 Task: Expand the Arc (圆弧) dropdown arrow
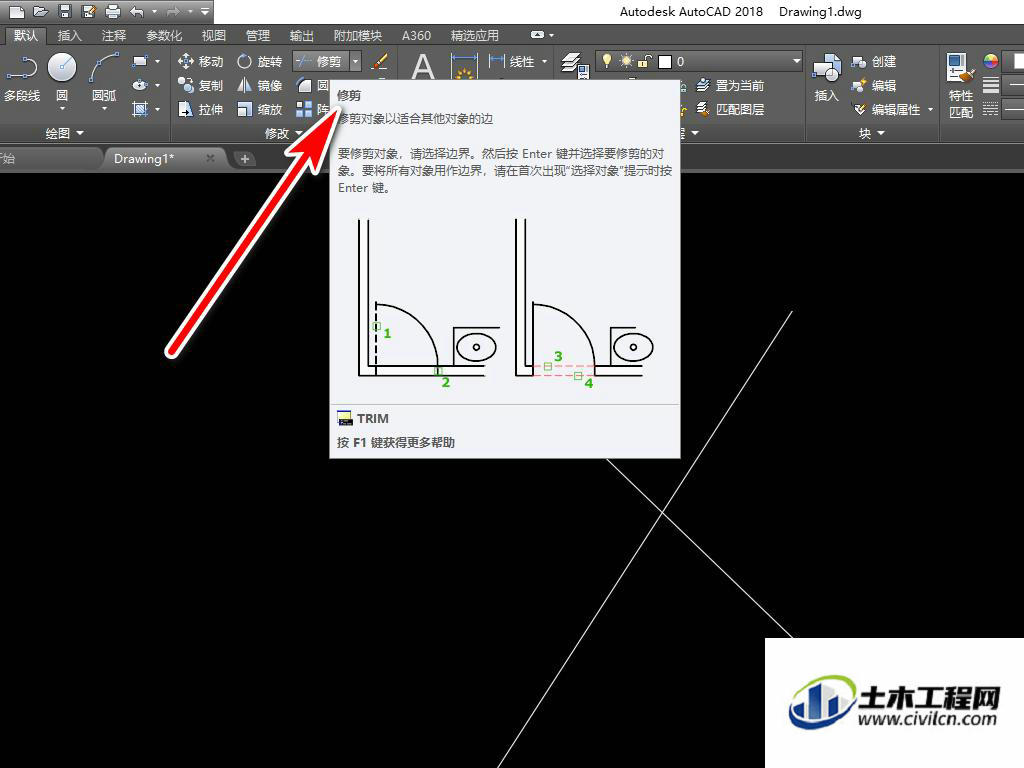(x=104, y=108)
